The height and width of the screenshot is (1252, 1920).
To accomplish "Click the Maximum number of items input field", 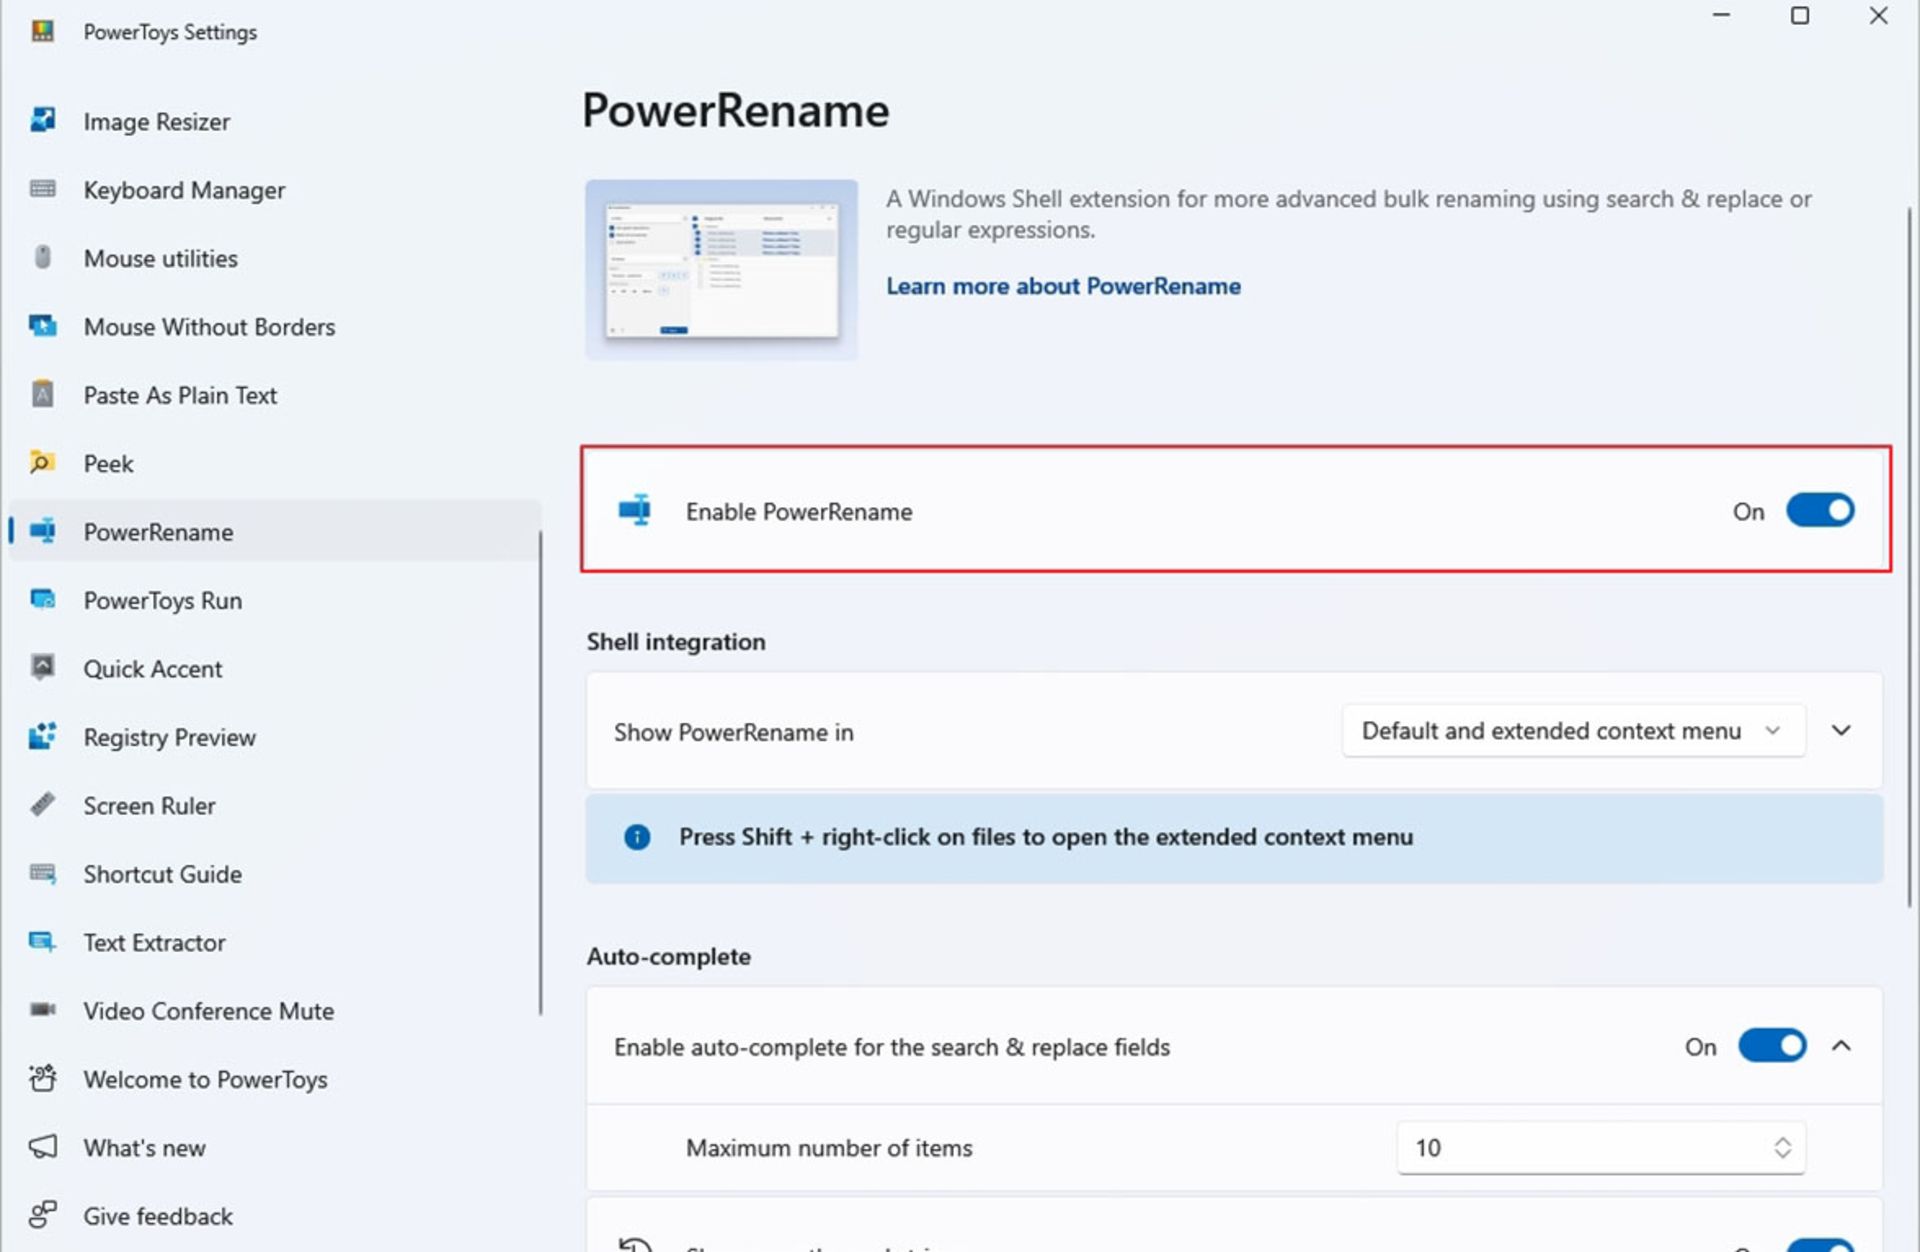I will coord(1601,1147).
